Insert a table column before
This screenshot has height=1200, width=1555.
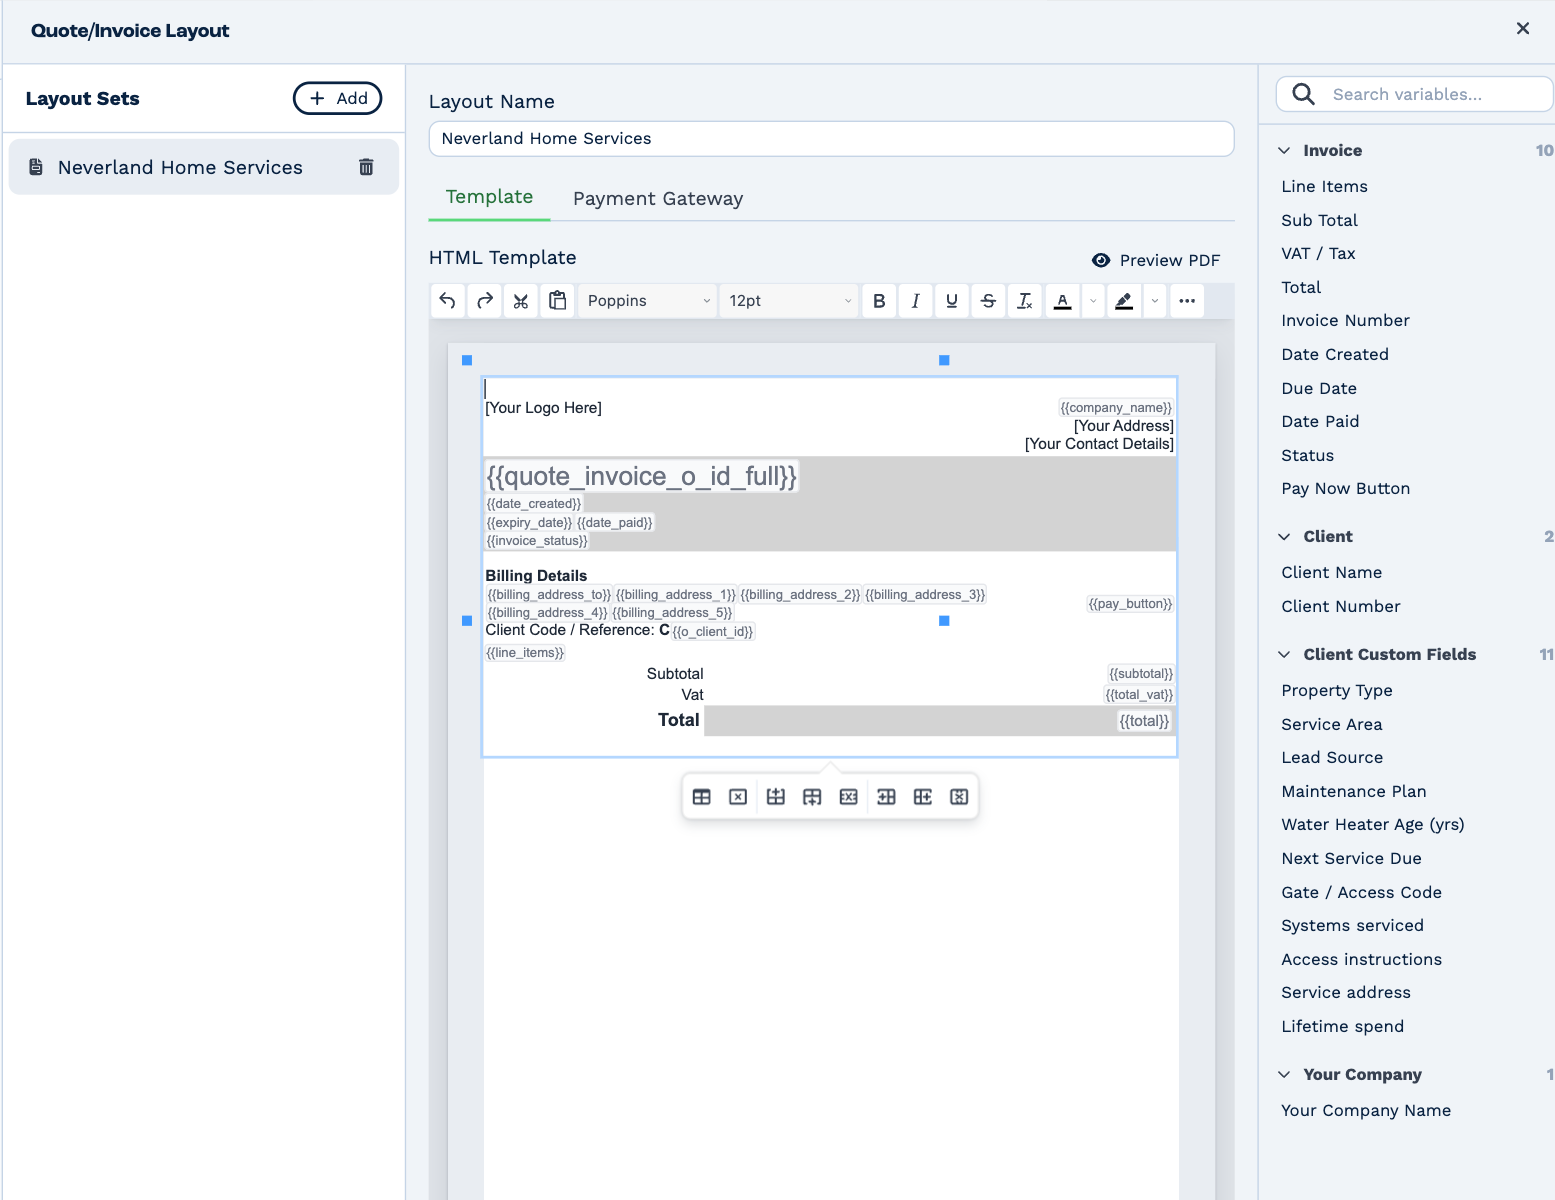(886, 797)
